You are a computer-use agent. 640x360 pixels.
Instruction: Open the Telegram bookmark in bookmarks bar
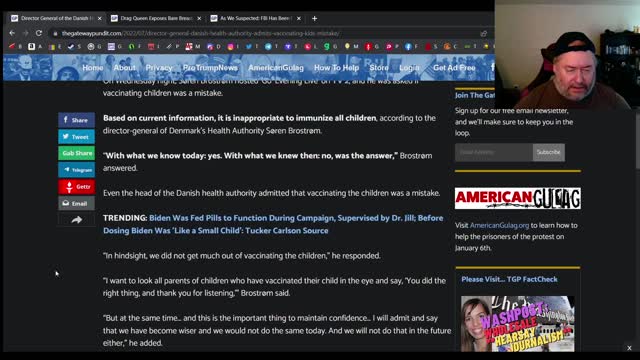[268, 47]
